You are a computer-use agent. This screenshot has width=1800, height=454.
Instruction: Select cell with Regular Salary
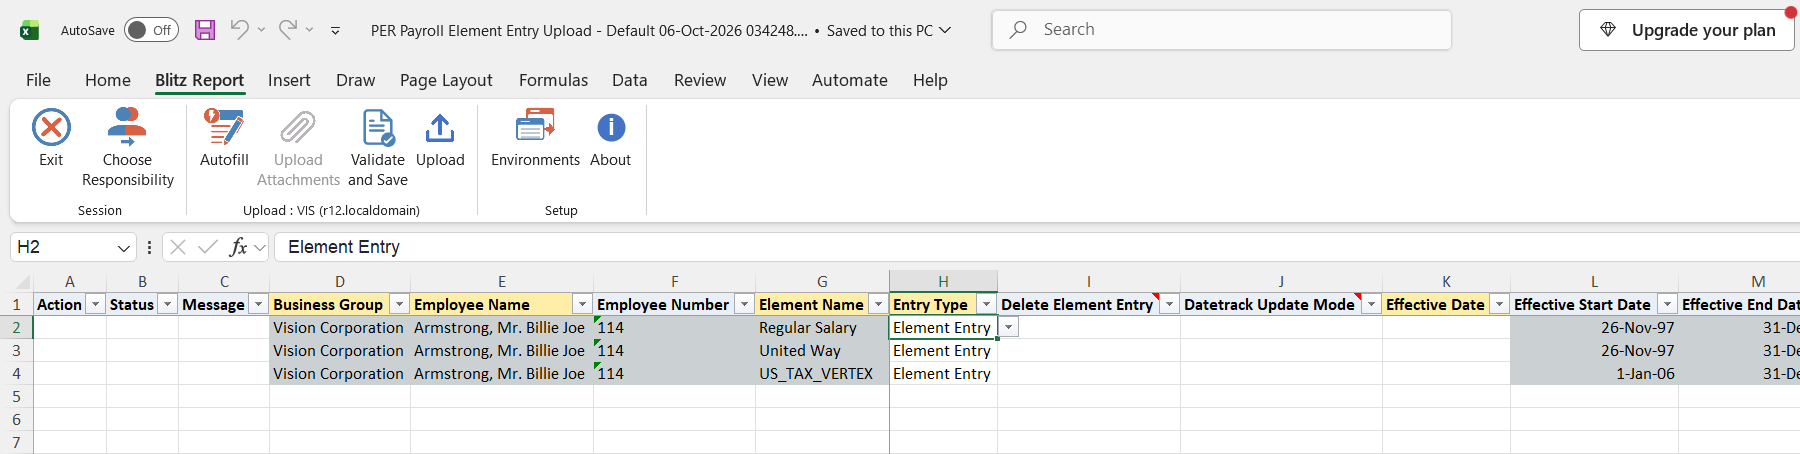tap(822, 328)
